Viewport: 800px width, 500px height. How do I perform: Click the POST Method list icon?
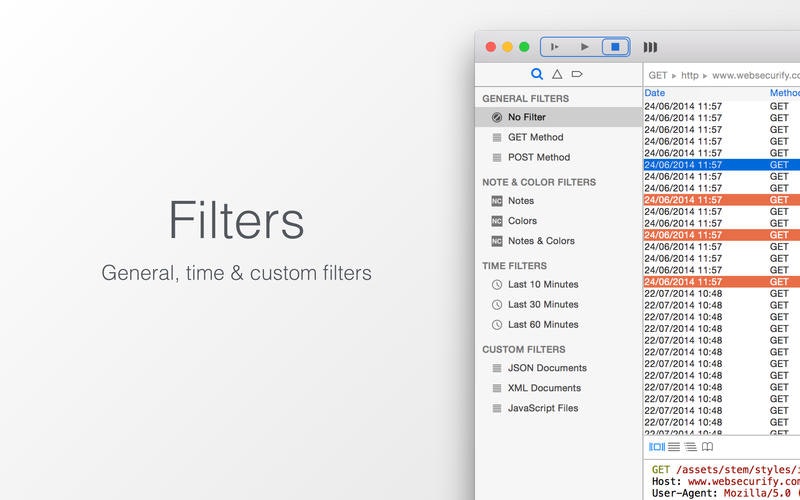pos(496,158)
